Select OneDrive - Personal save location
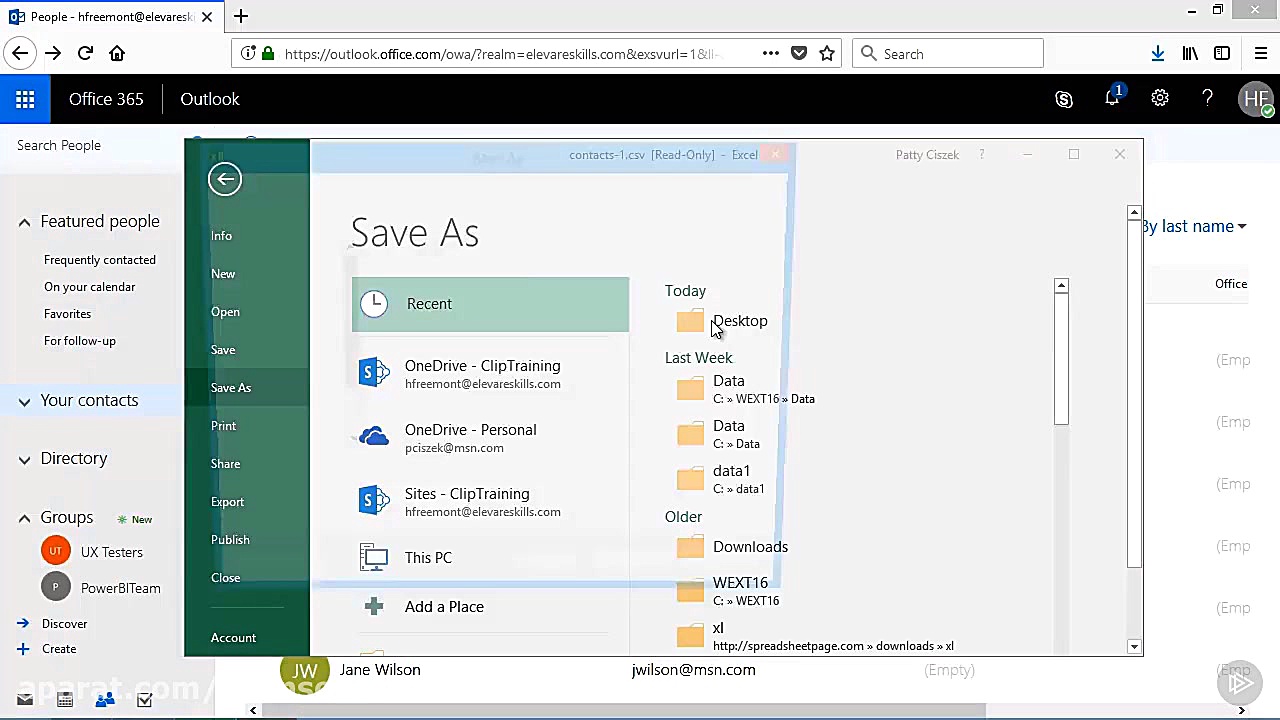1280x720 pixels. [x=470, y=438]
